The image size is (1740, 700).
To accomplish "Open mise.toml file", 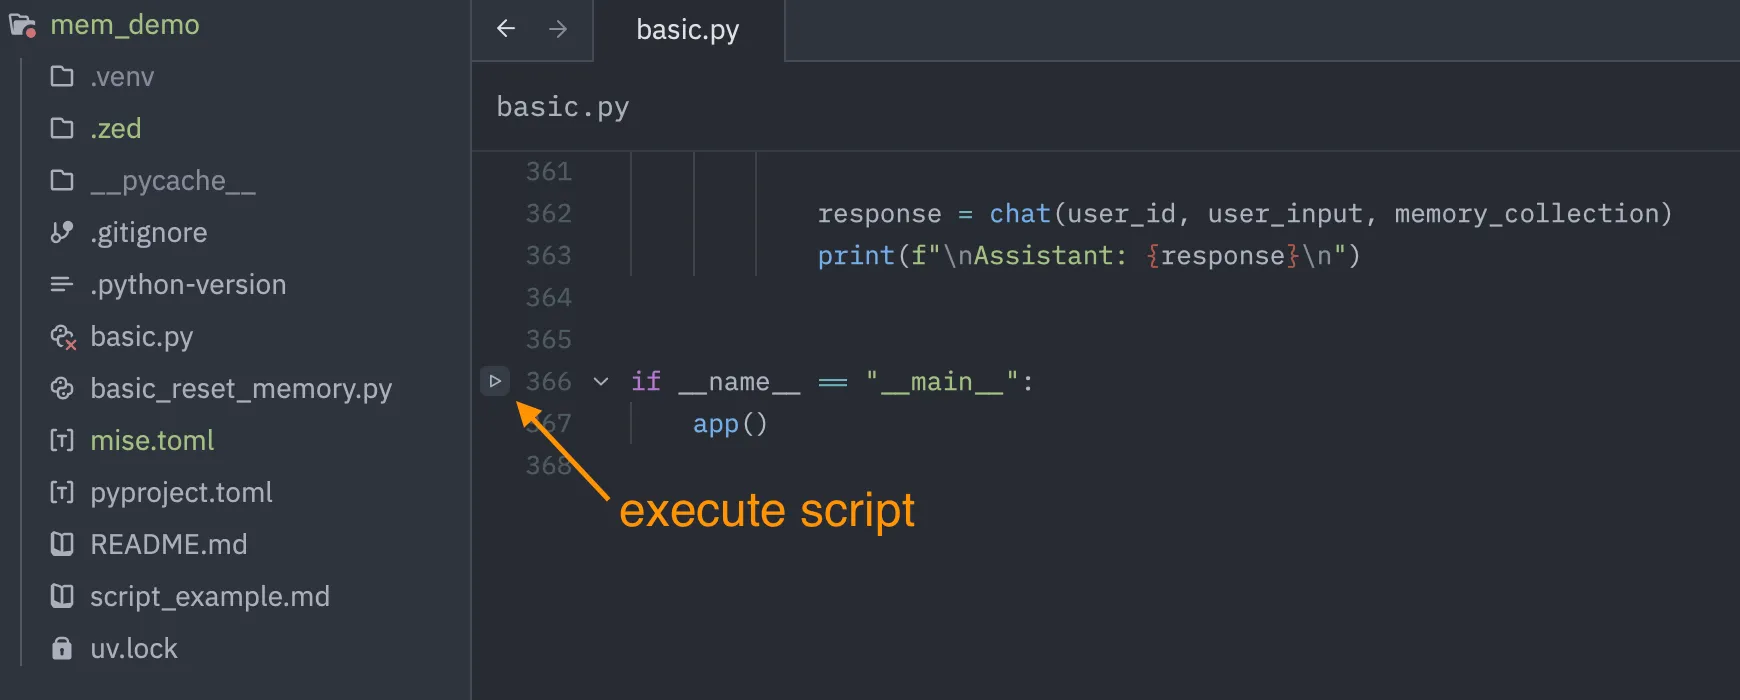I will 152,441.
